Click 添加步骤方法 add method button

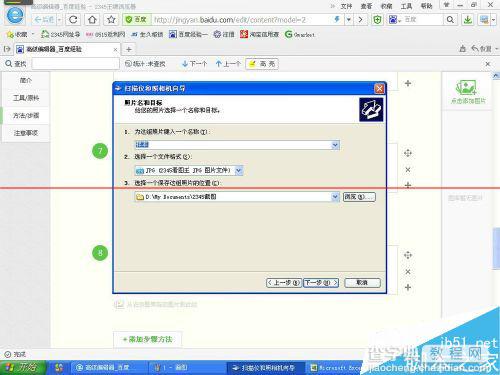tap(148, 339)
